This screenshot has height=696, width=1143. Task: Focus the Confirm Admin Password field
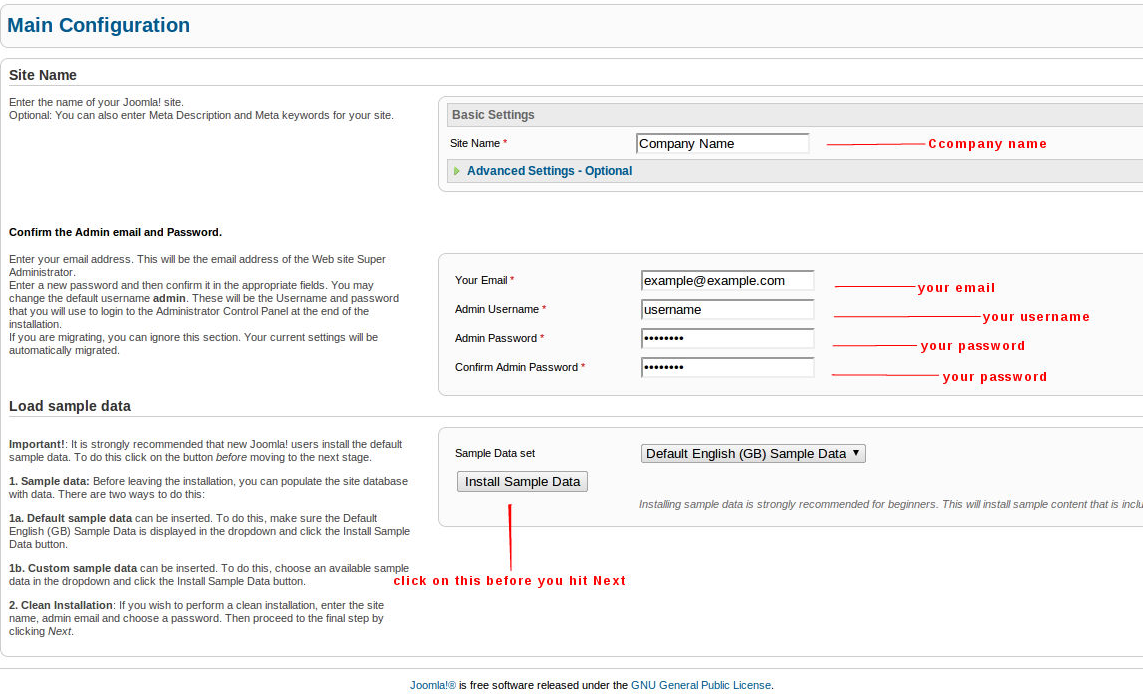point(727,368)
